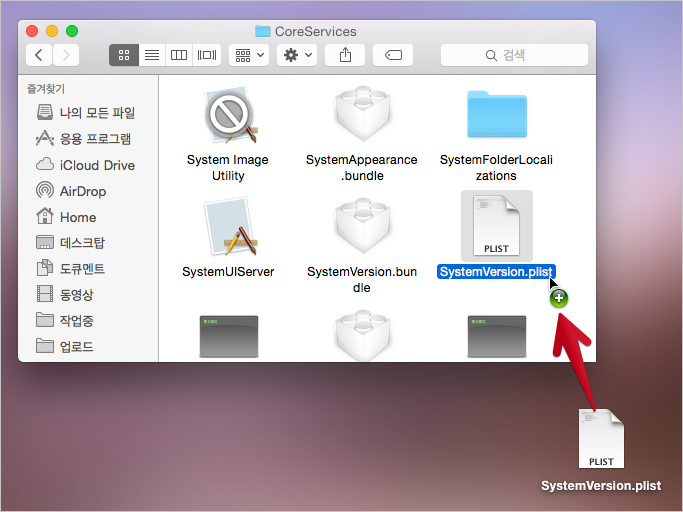Select the SystemUIServer app icon
Screen dimensions: 683x512
(x=231, y=227)
